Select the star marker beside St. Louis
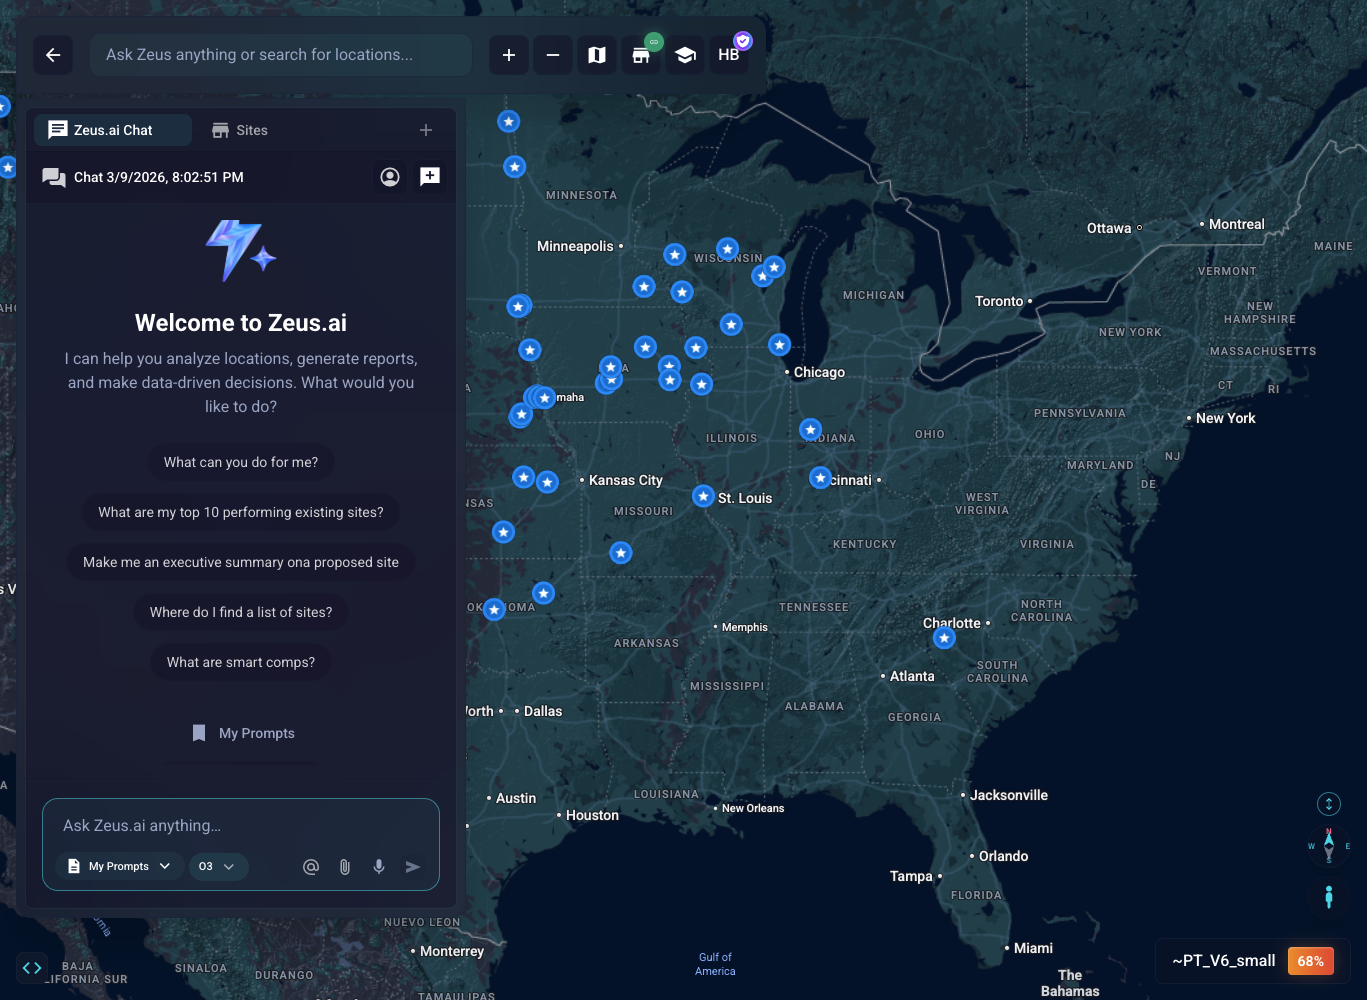Image resolution: width=1367 pixels, height=1000 pixels. [704, 496]
